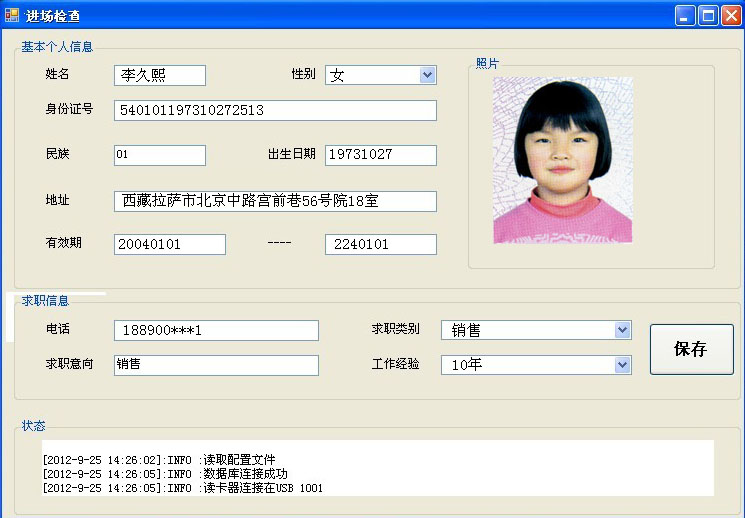Click inside the 姓名 name field
Image resolution: width=745 pixels, height=518 pixels.
[x=160, y=75]
